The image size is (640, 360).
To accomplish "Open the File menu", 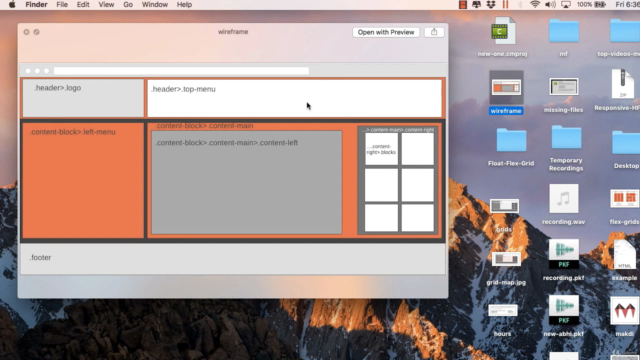I will [x=62, y=4].
